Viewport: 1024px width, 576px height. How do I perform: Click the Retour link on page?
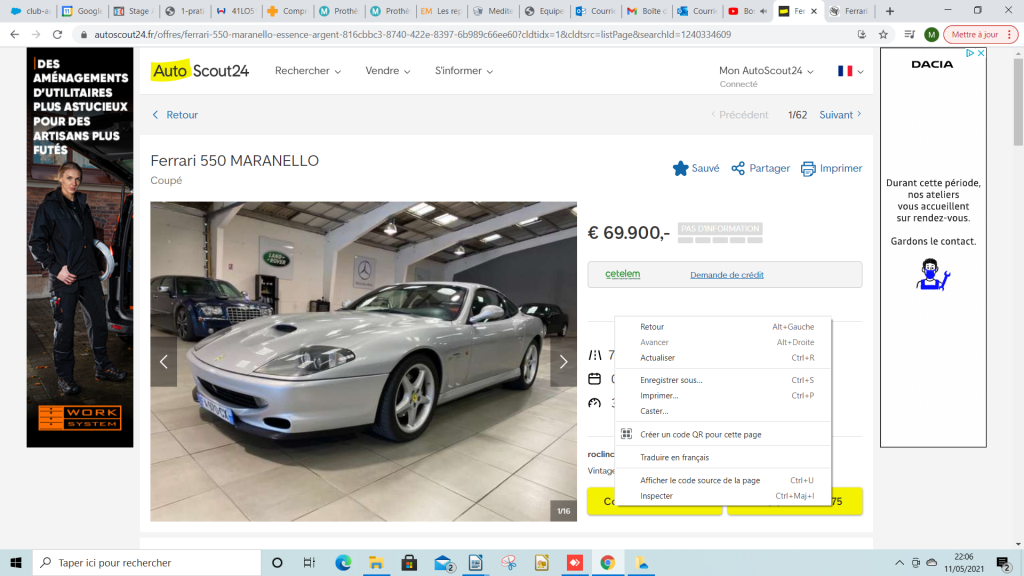coord(175,115)
